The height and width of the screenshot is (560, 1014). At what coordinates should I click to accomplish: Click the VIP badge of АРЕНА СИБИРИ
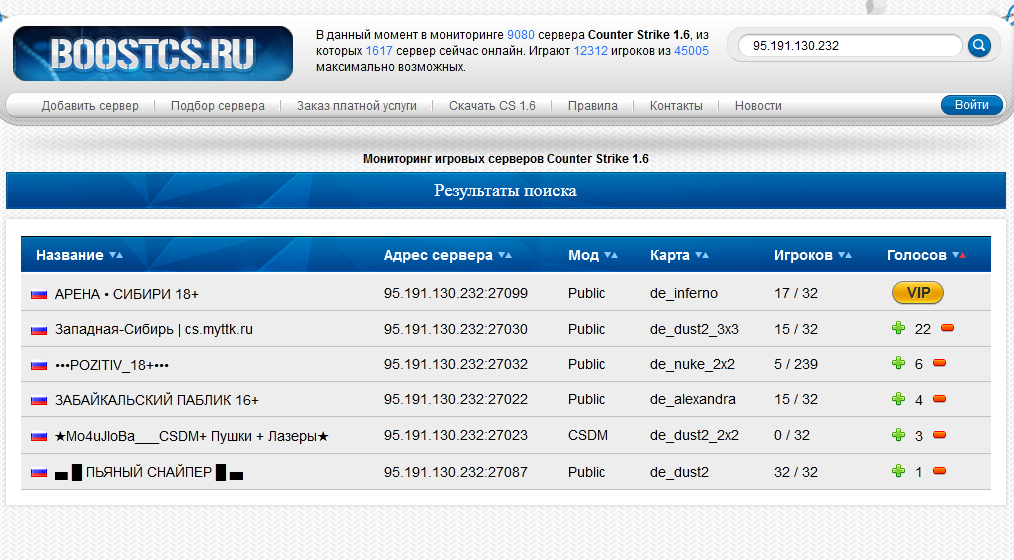[918, 293]
